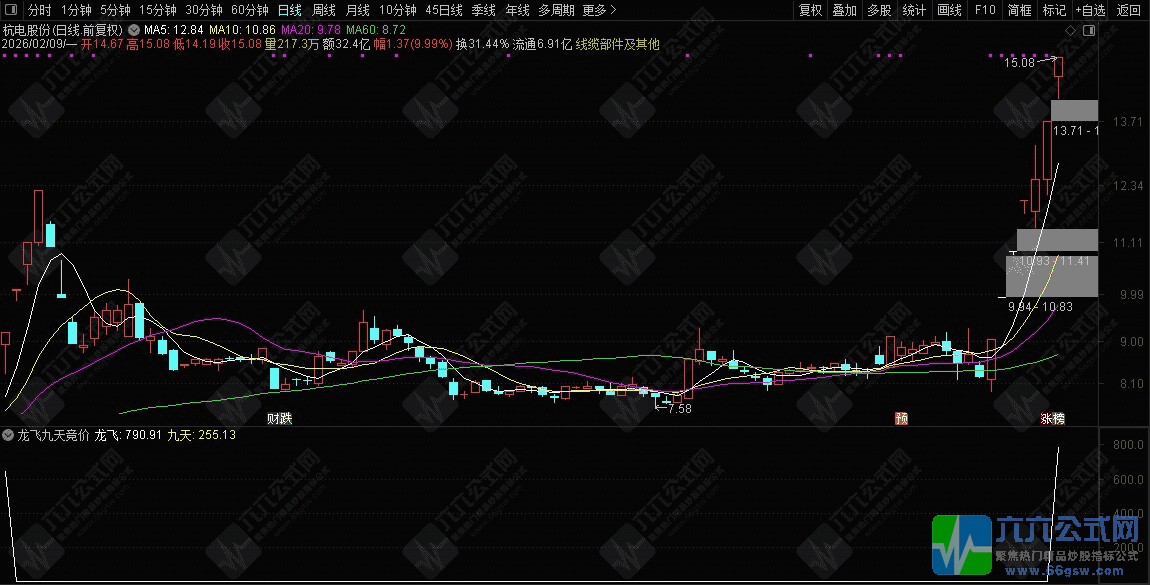Toggle the right side panel icon
The image size is (1150, 585).
[1089, 31]
